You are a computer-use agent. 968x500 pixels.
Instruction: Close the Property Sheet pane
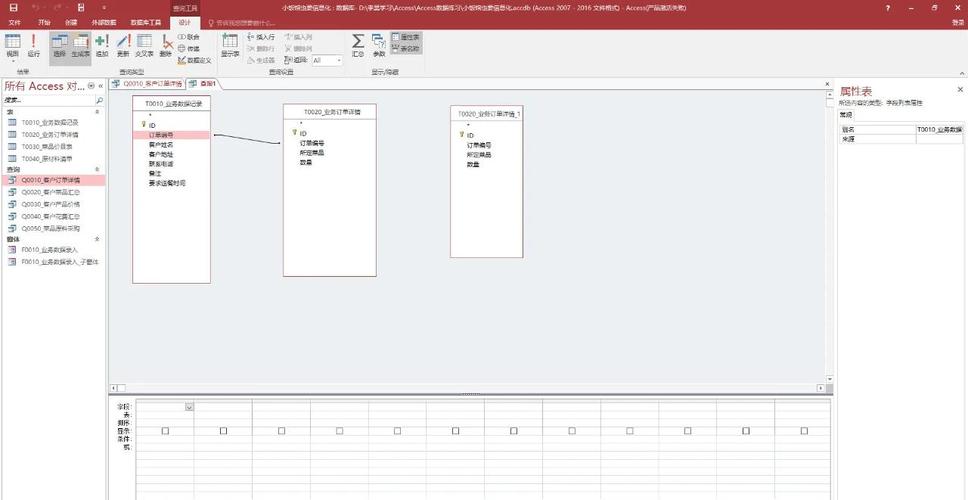pyautogui.click(x=960, y=90)
